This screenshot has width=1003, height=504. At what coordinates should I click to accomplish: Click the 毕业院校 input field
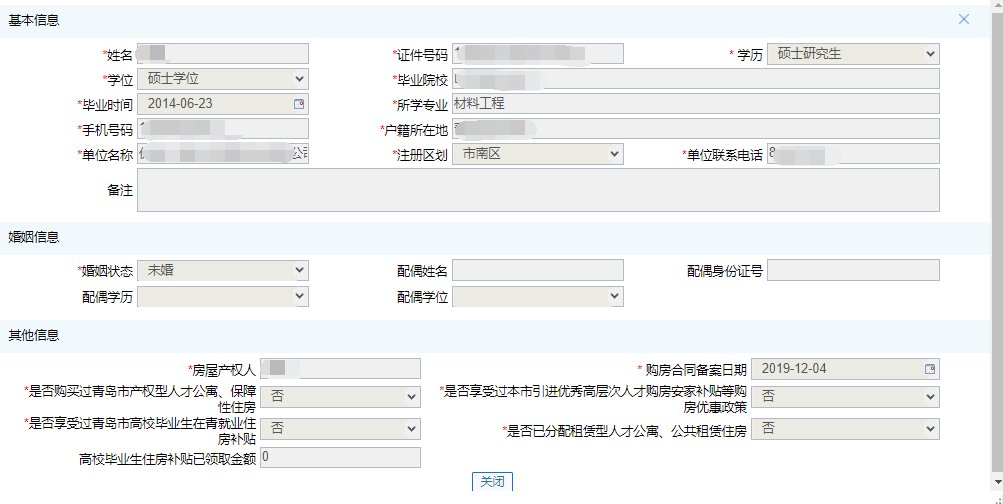696,79
